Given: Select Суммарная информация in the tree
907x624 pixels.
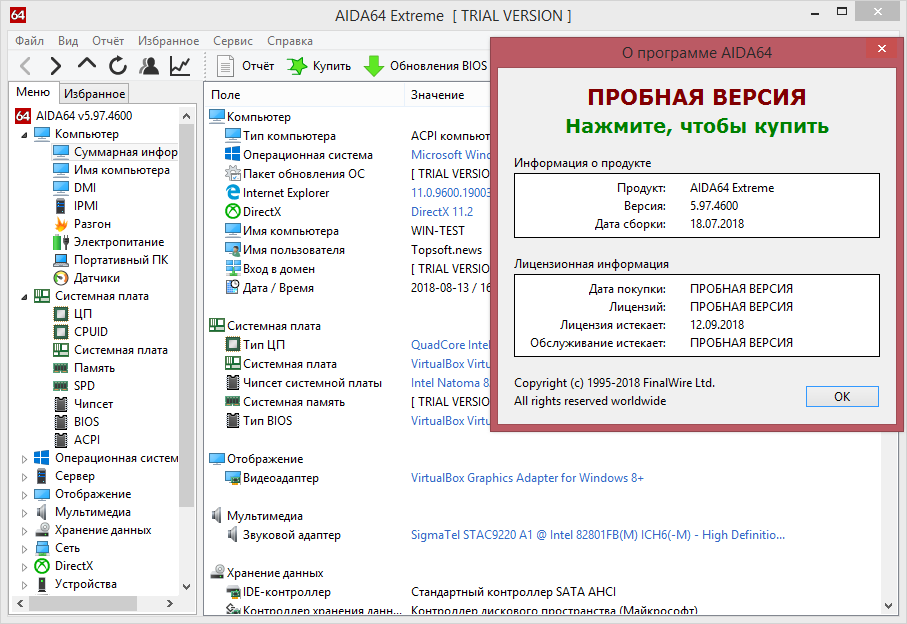Looking at the screenshot, I should click(126, 152).
